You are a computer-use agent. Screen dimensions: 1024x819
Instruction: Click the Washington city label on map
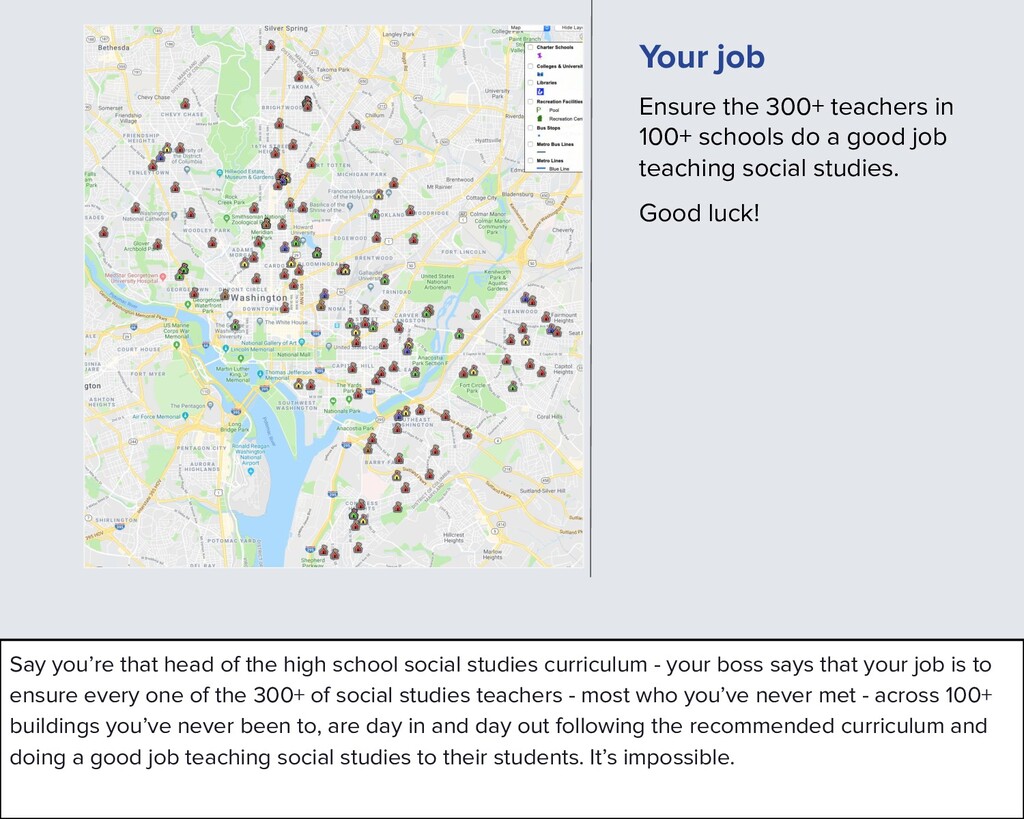pos(259,298)
